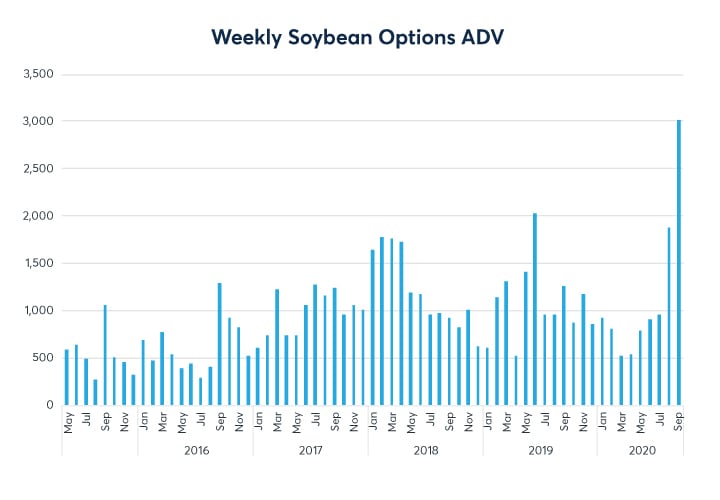
Task: Click the 2019 bar peaking above 2,000
Action: [x=535, y=309]
